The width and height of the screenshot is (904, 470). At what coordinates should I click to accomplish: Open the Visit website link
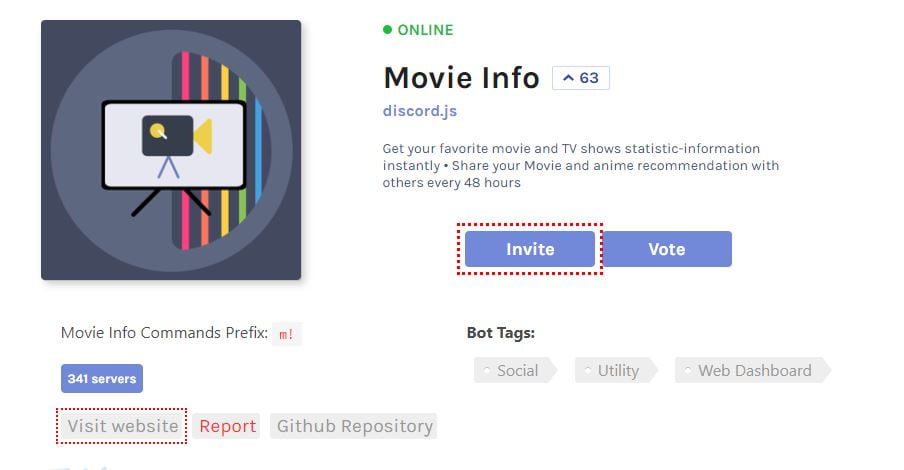(122, 426)
